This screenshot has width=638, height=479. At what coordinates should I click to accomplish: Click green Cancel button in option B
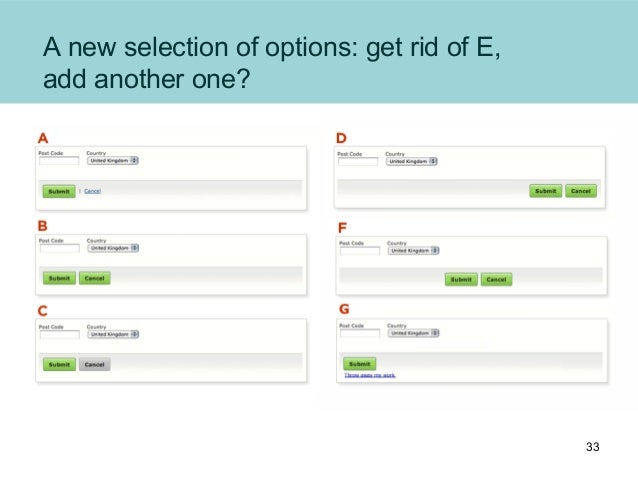coord(94,278)
